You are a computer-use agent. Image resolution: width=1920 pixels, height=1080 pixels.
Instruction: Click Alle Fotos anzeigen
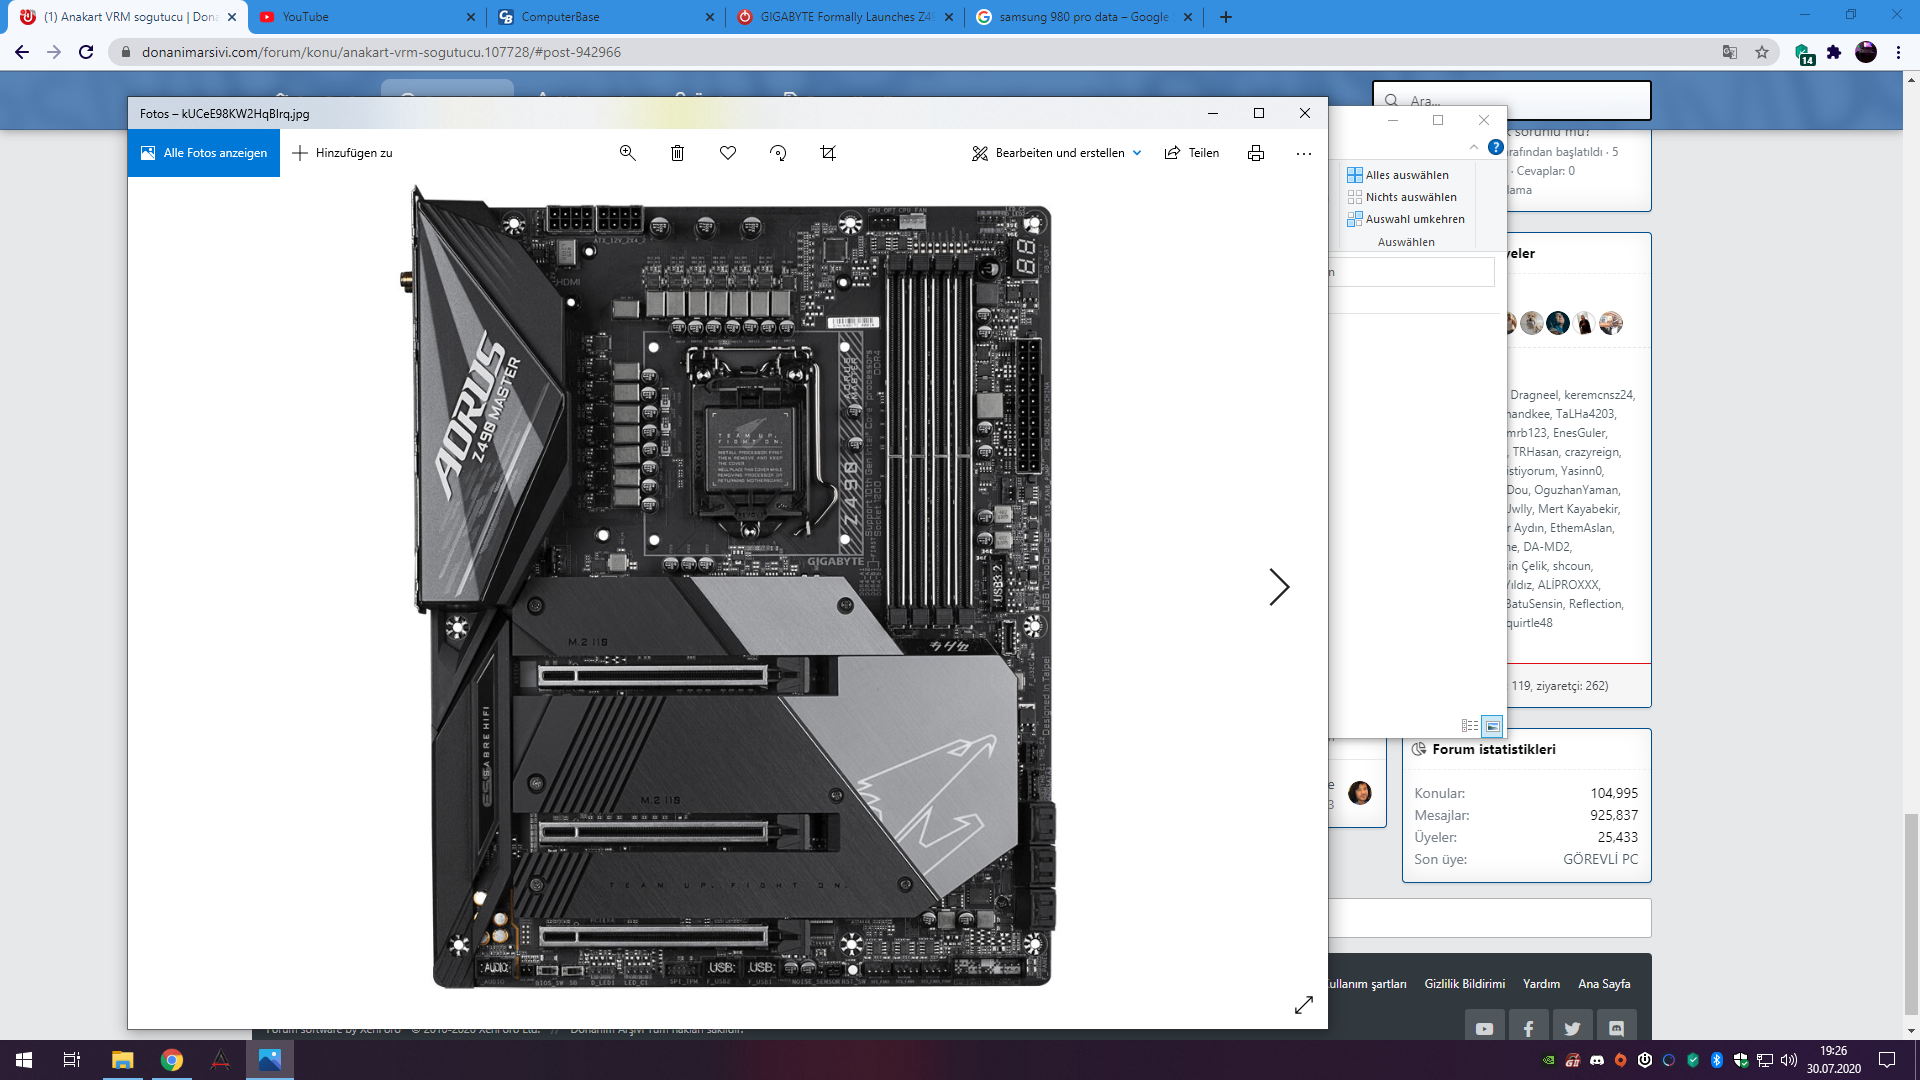click(204, 153)
